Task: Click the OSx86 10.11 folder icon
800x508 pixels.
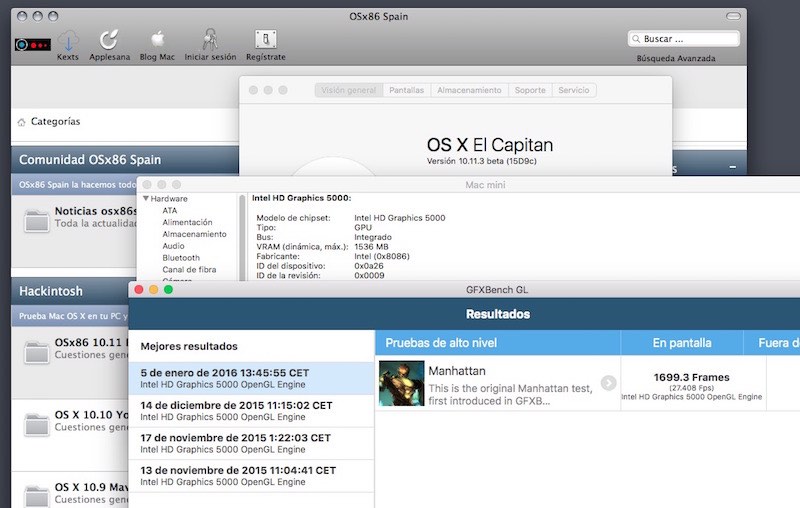Action: (x=37, y=352)
